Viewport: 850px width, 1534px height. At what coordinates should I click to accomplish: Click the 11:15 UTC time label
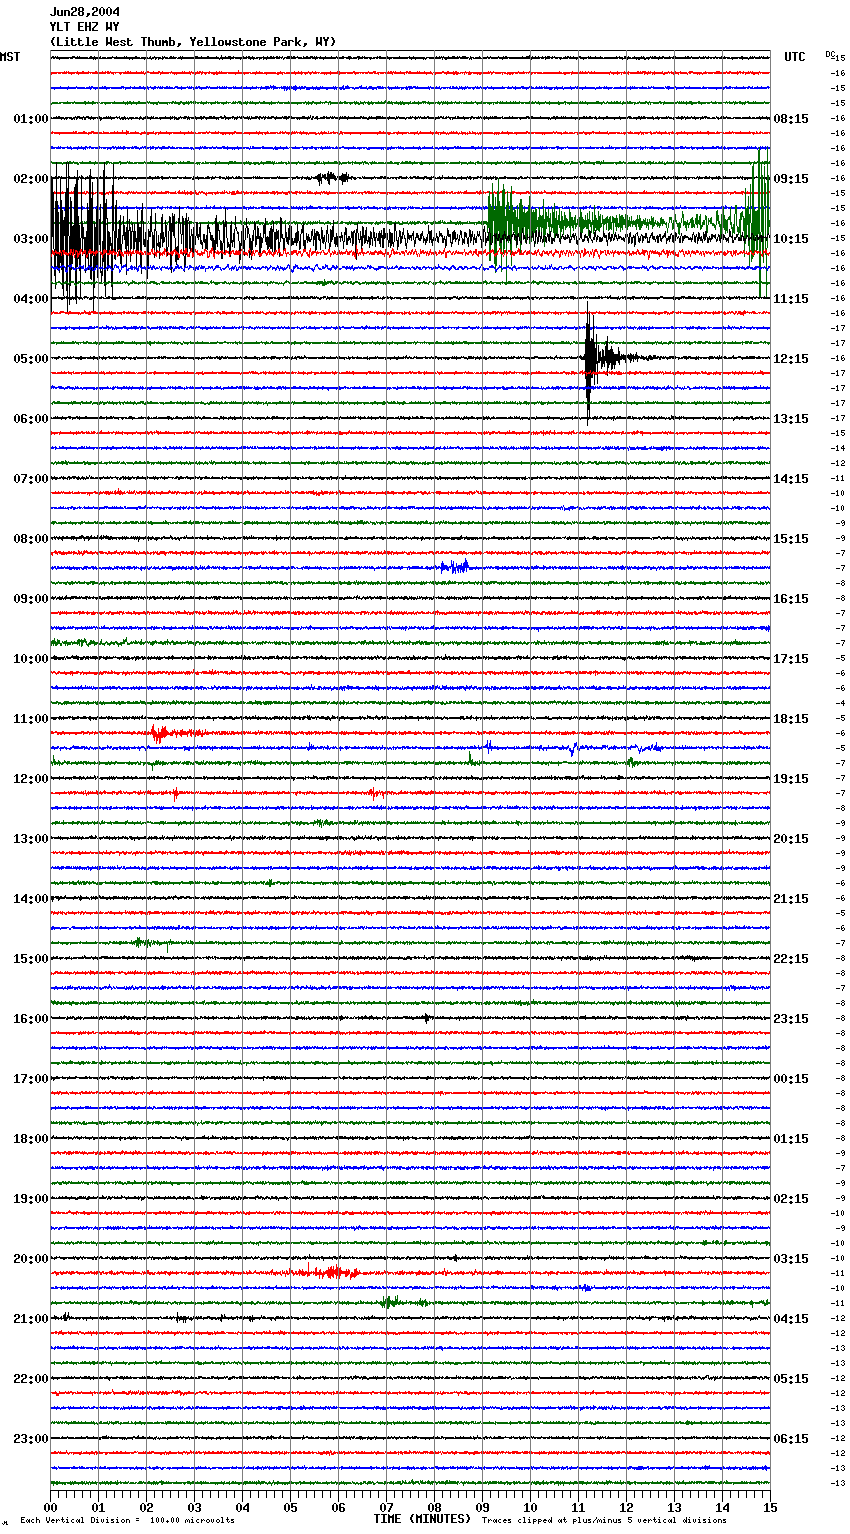791,299
